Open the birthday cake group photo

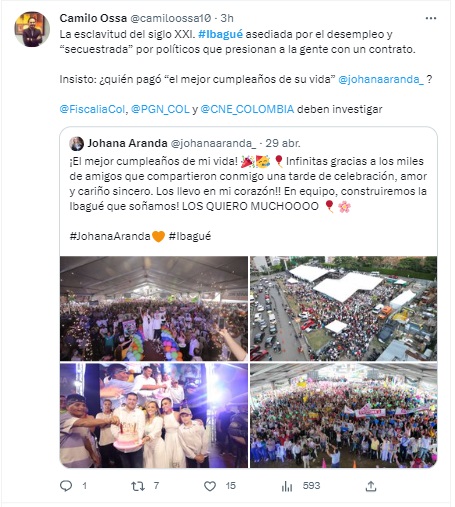click(154, 415)
